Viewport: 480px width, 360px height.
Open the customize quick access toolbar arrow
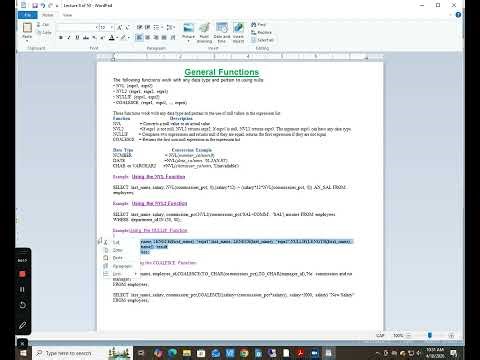click(x=57, y=6)
